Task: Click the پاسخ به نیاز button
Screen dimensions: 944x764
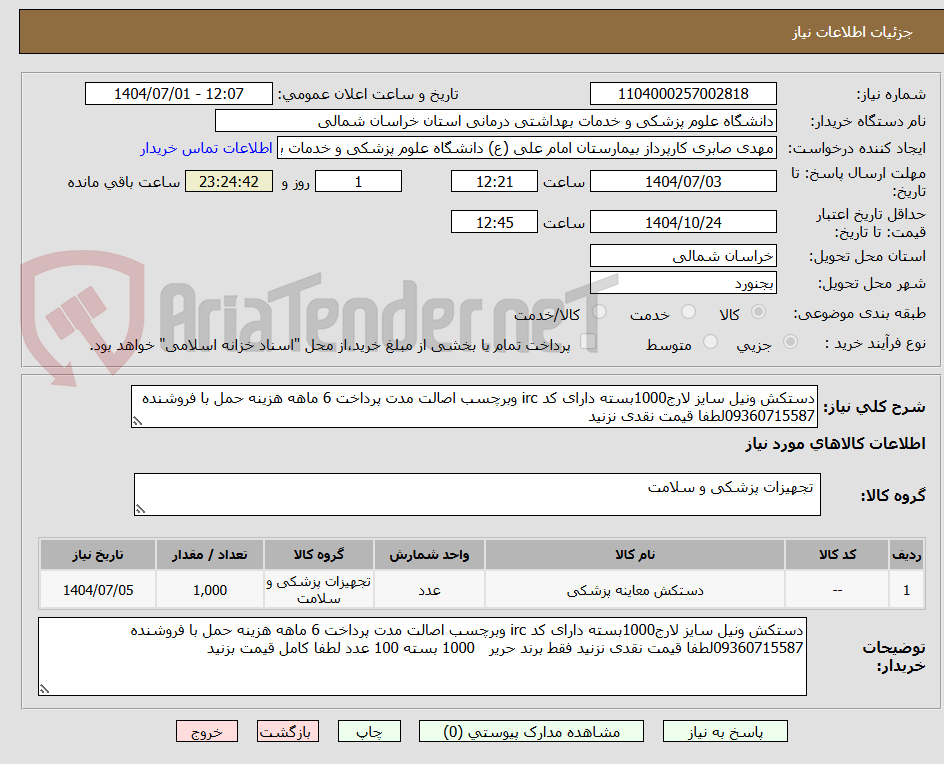Action: coord(725,731)
